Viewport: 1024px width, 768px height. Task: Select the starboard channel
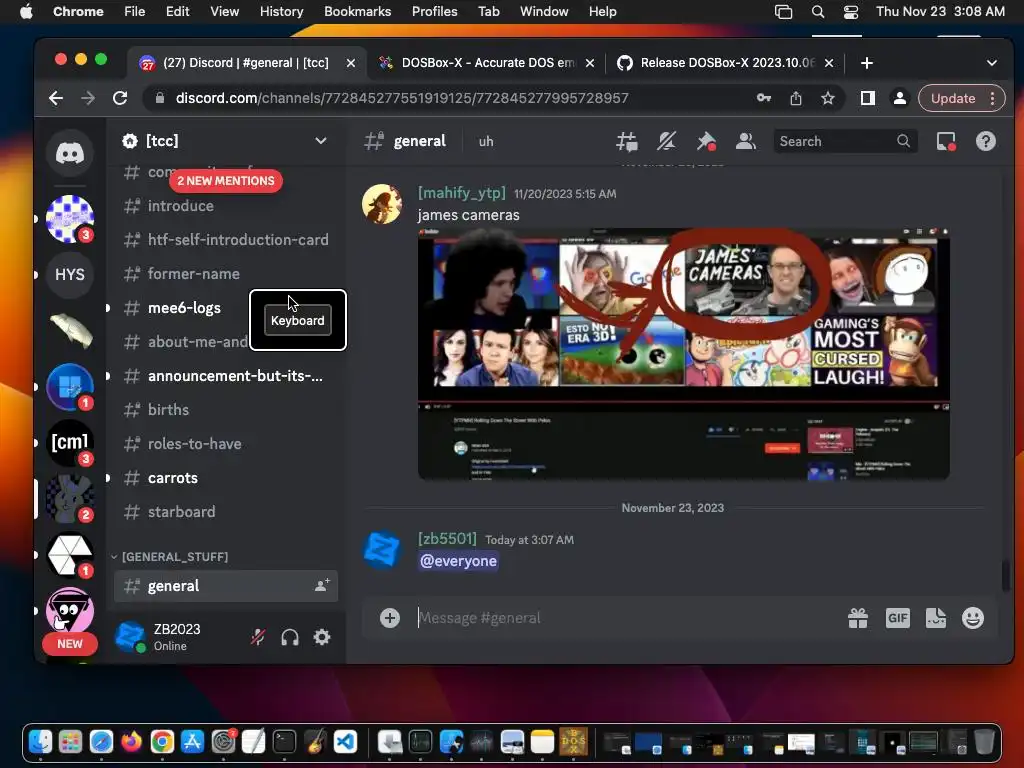(226, 511)
